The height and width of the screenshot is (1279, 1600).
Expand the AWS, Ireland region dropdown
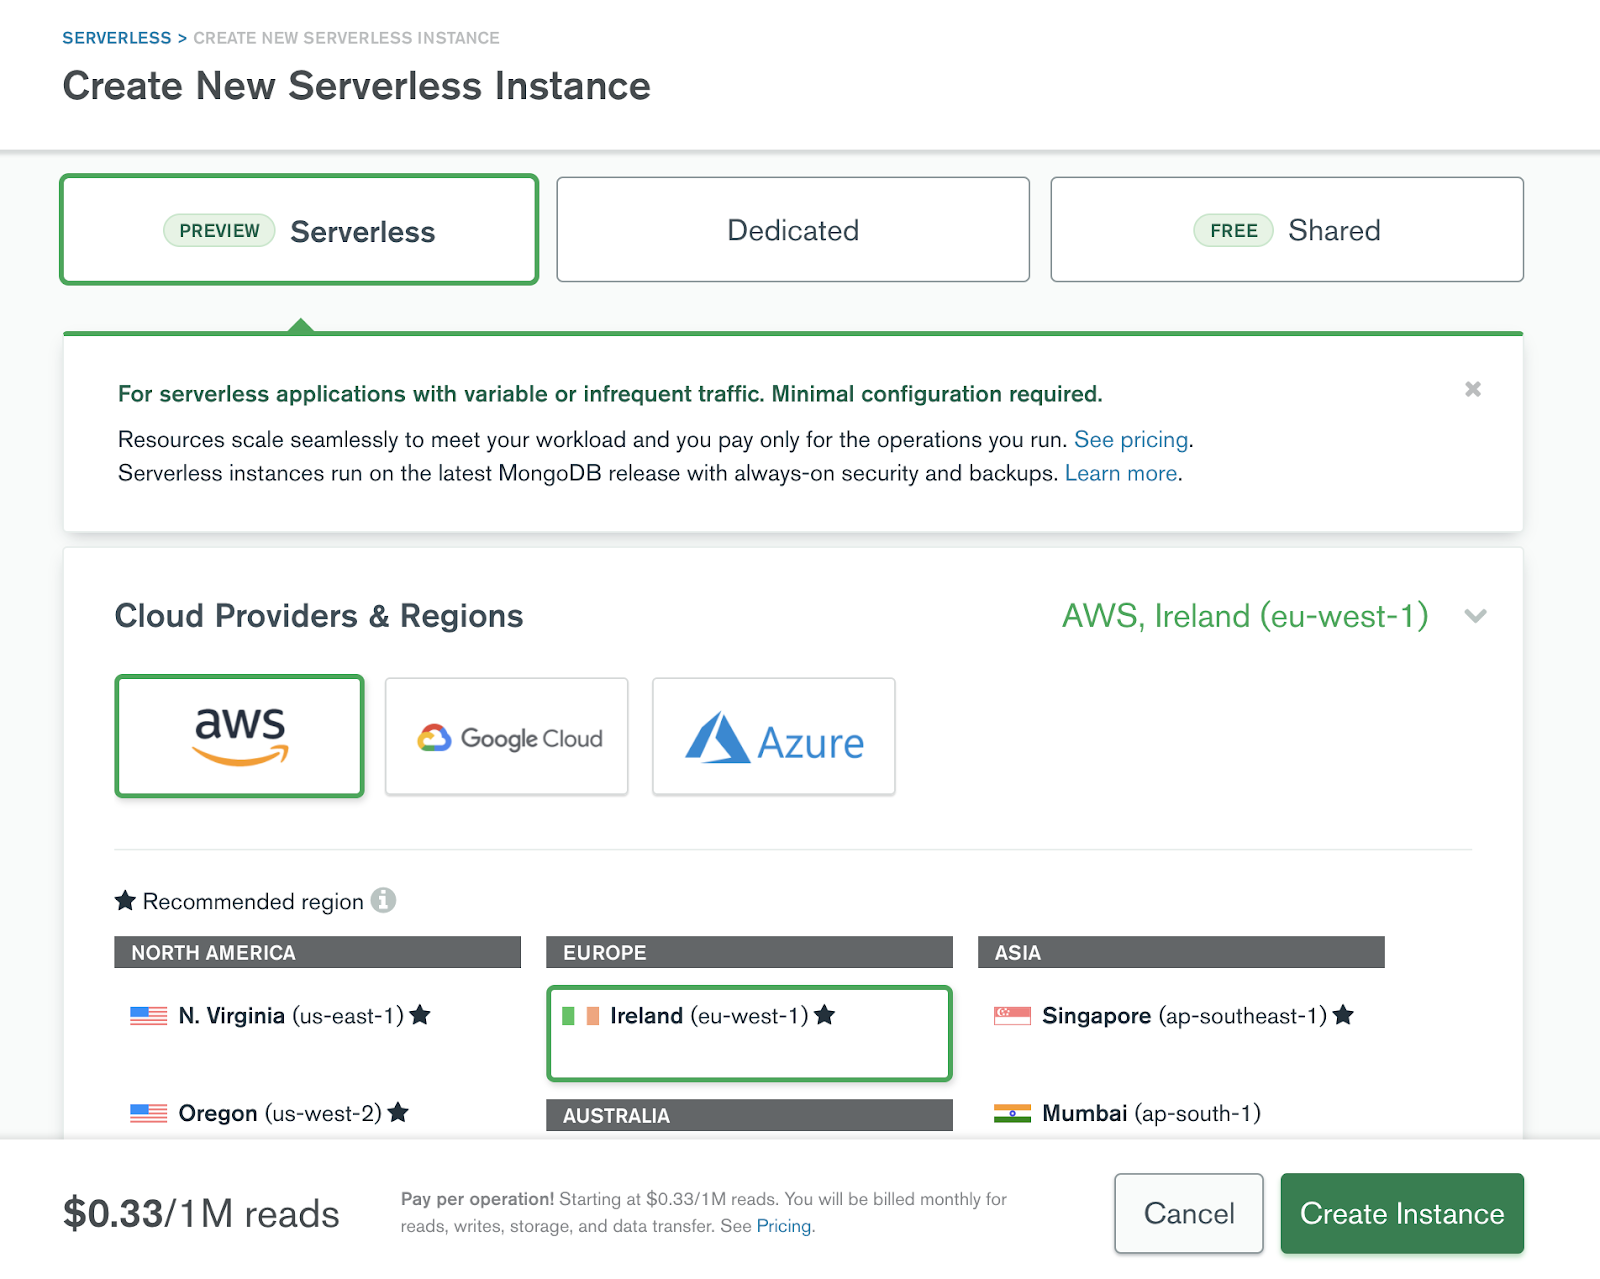tap(1475, 616)
